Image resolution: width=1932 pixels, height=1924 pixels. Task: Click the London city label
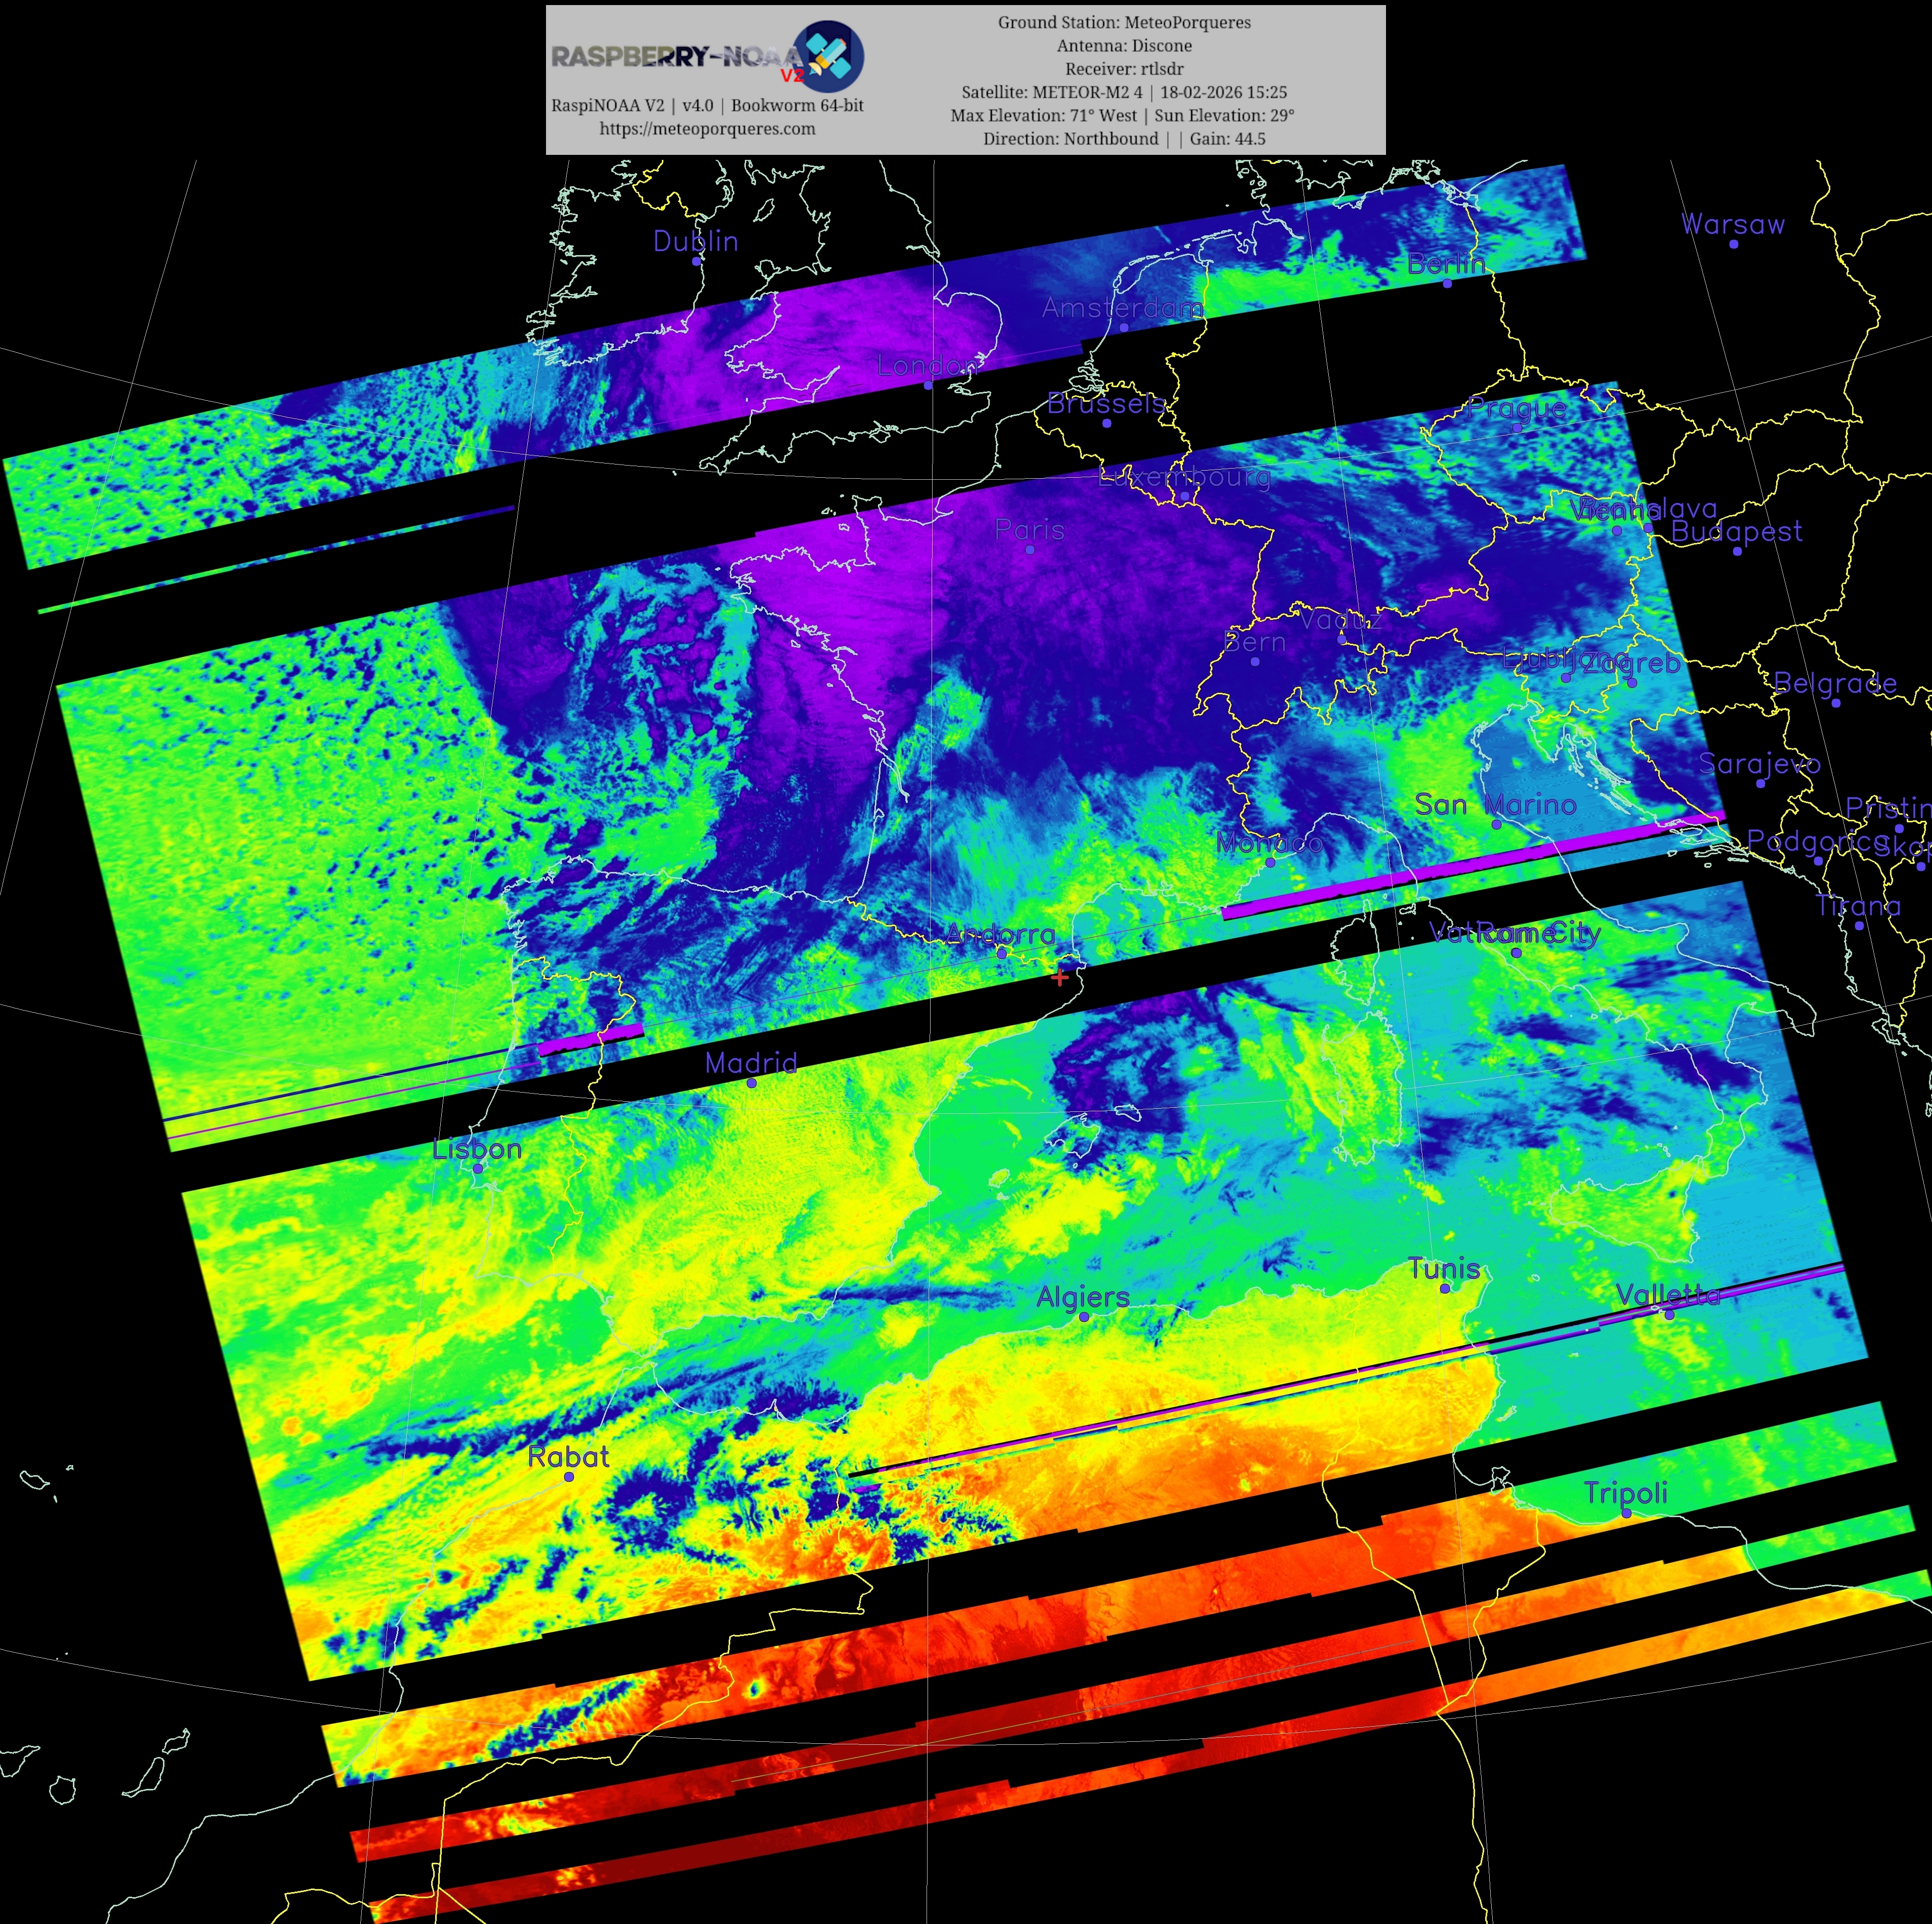(x=927, y=365)
